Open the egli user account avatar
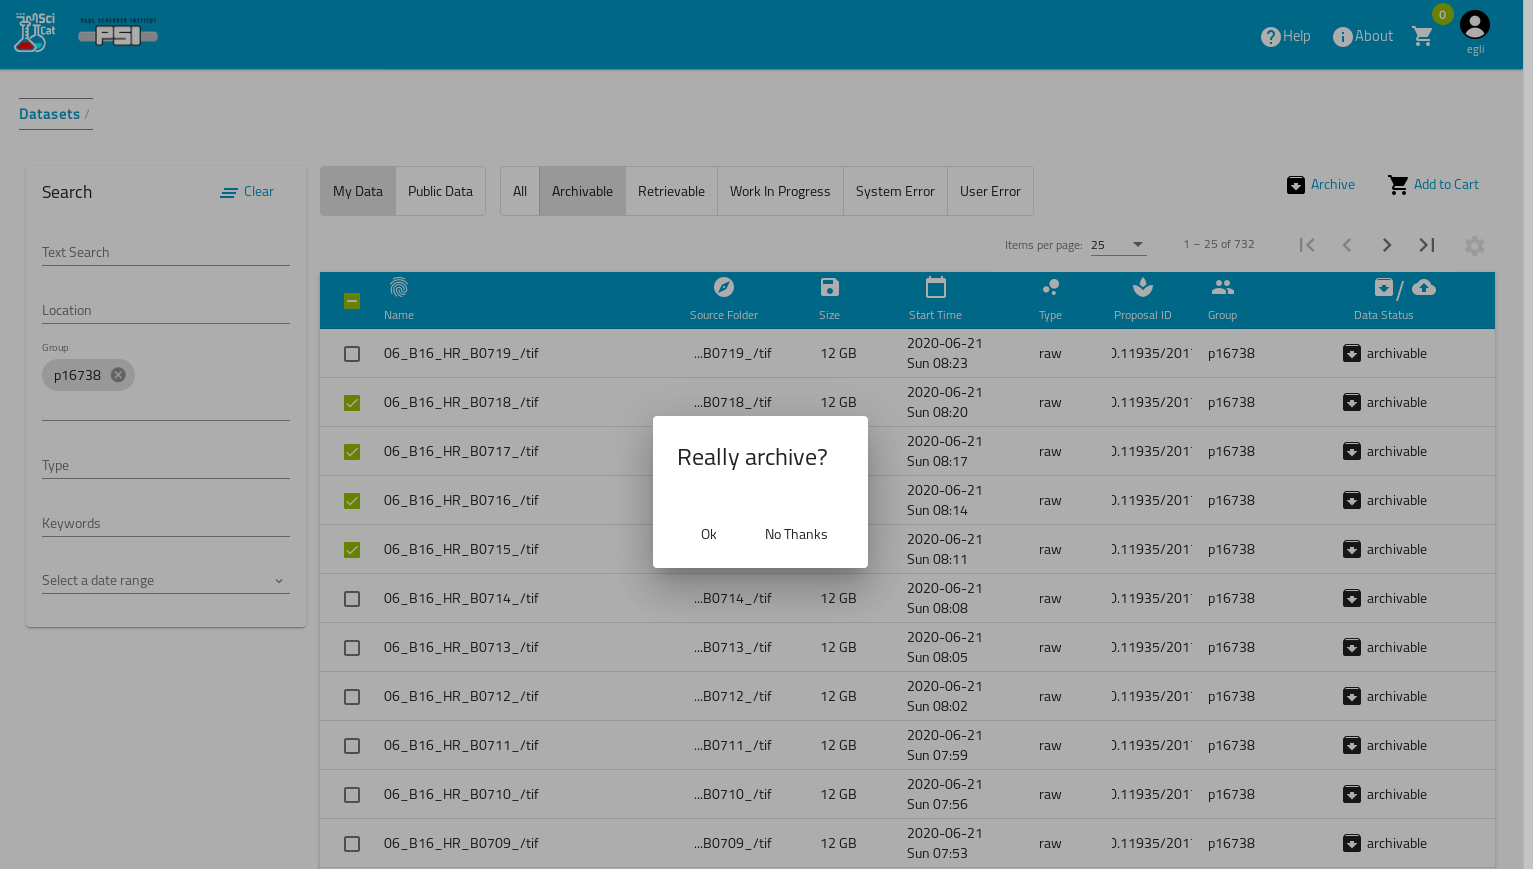The width and height of the screenshot is (1533, 869). pyautogui.click(x=1475, y=25)
